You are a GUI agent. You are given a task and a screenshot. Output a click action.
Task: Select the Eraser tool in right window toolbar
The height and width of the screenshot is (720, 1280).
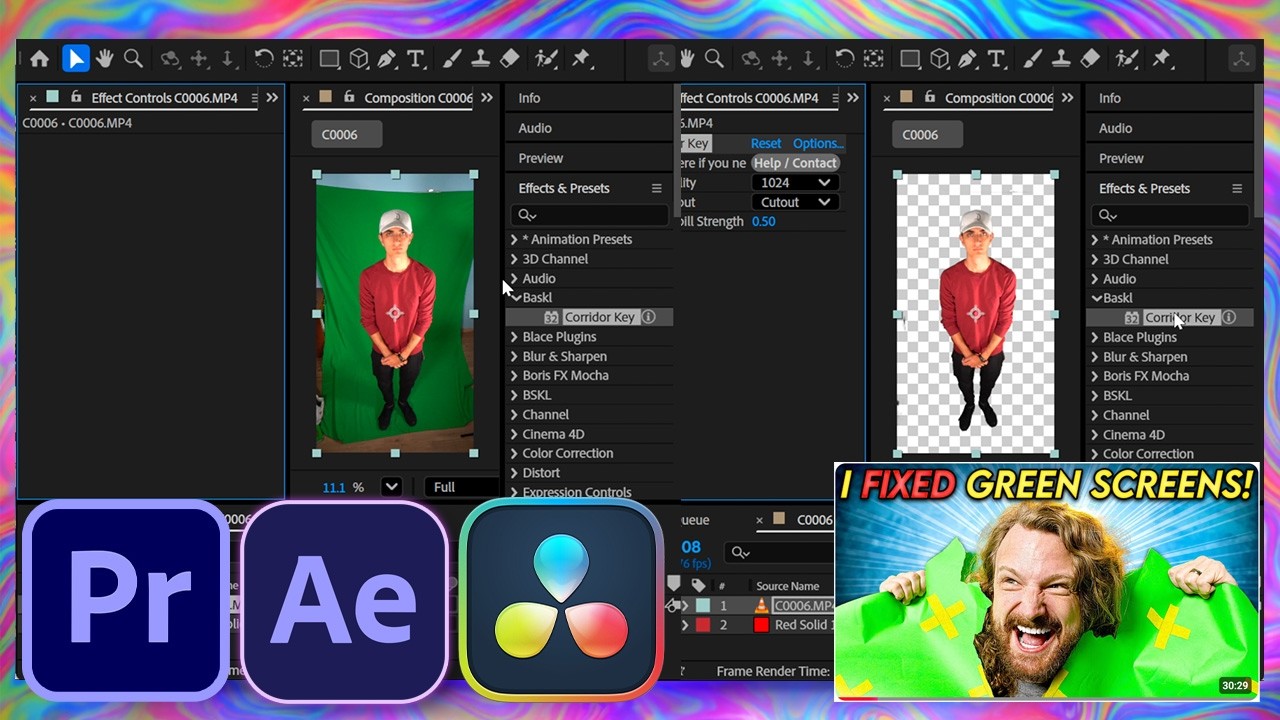[x=1090, y=59]
